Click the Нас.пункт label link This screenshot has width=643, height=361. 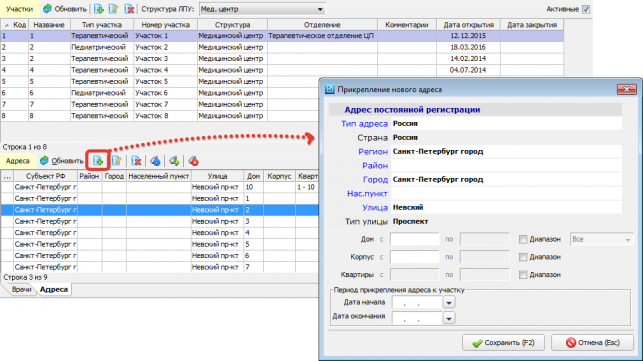pyautogui.click(x=367, y=194)
